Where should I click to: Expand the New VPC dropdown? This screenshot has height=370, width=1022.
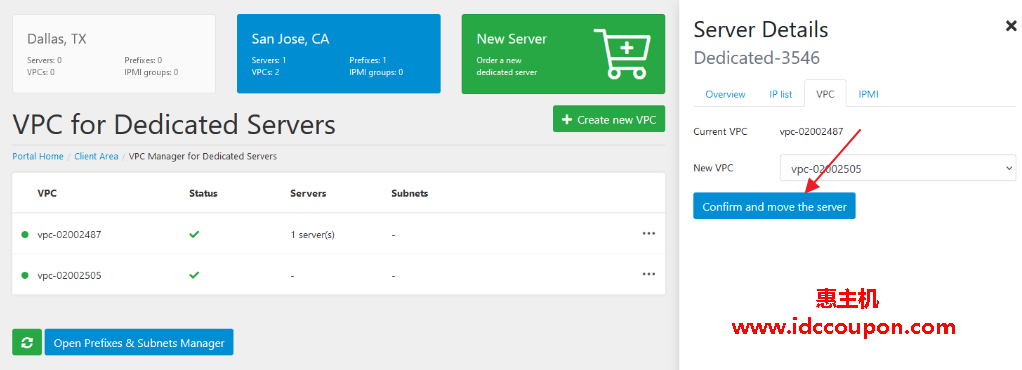(x=898, y=169)
